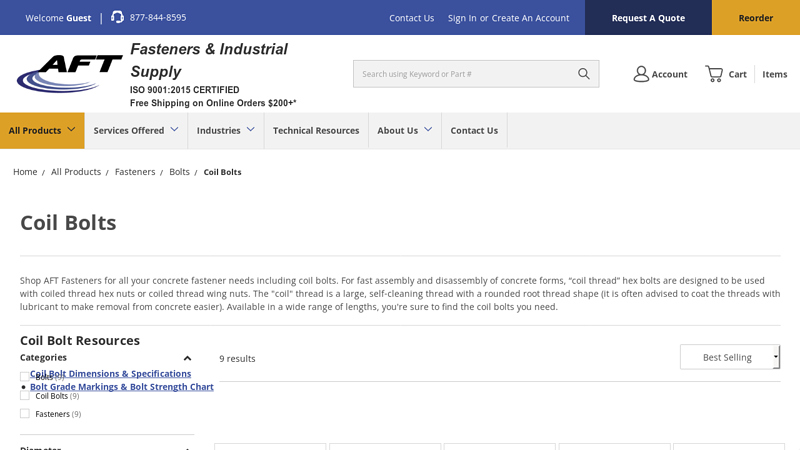Open Technical Resources in navigation bar

316,130
